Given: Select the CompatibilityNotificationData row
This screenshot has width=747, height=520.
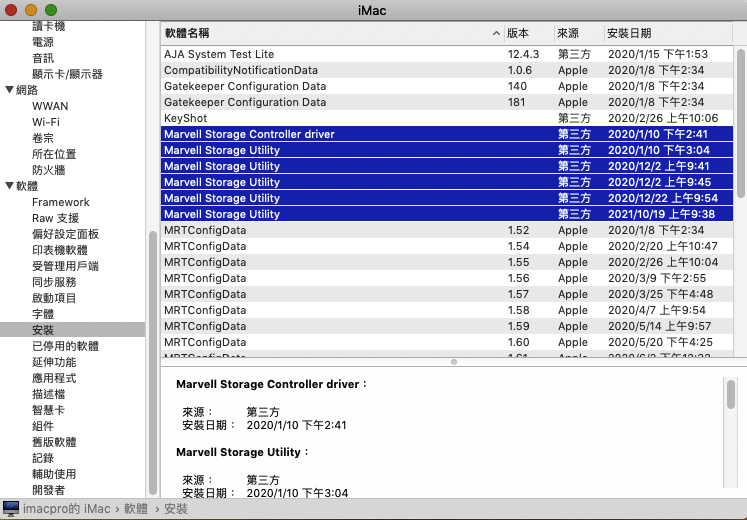Looking at the screenshot, I should tap(447, 70).
